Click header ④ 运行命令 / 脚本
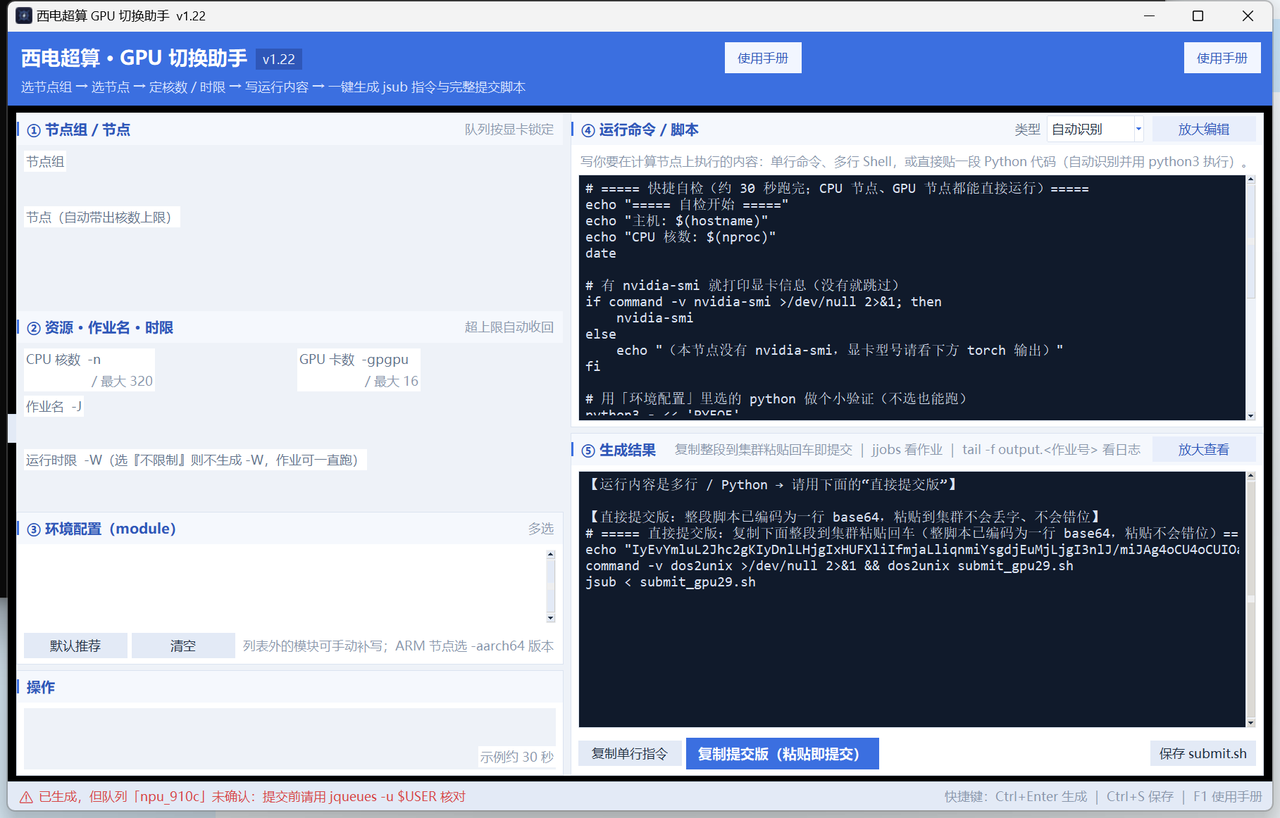The image size is (1280, 818). pyautogui.click(x=640, y=130)
